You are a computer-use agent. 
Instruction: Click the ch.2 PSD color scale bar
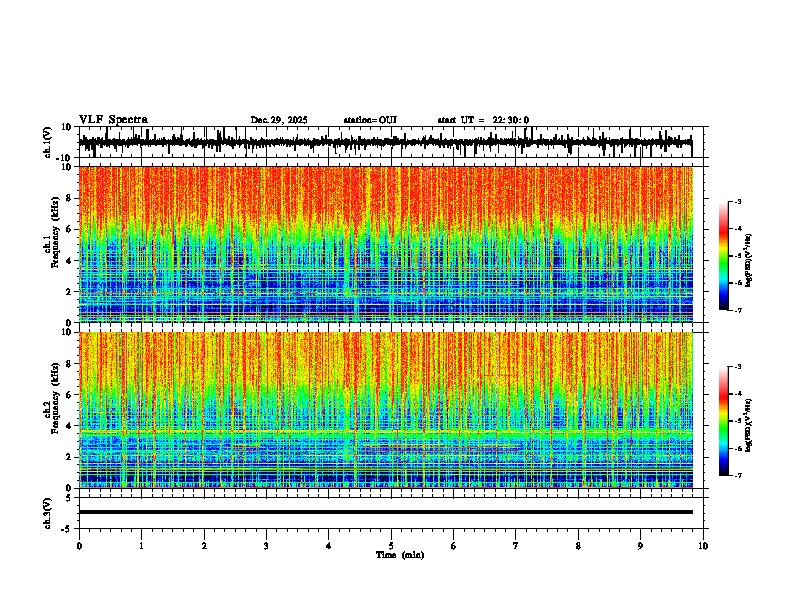(724, 421)
